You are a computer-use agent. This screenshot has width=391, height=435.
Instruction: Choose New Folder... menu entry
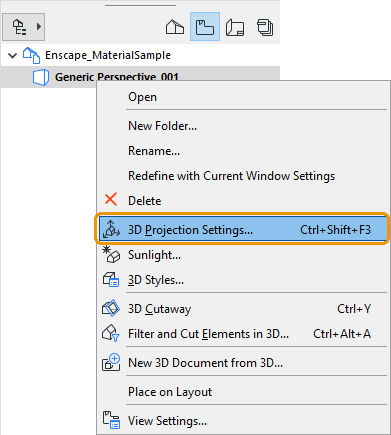pos(163,126)
